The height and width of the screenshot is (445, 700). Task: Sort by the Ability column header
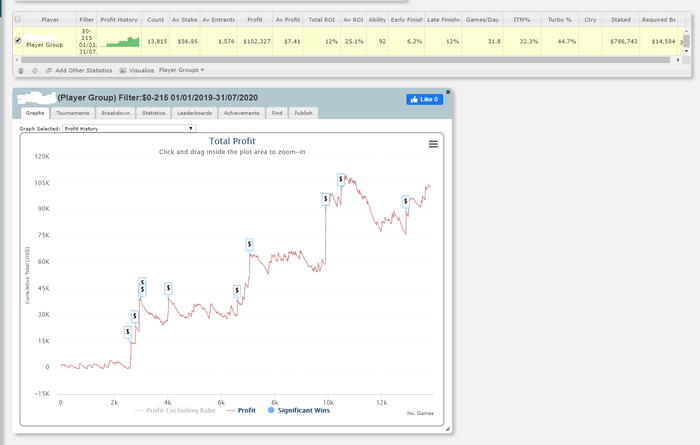click(x=377, y=20)
